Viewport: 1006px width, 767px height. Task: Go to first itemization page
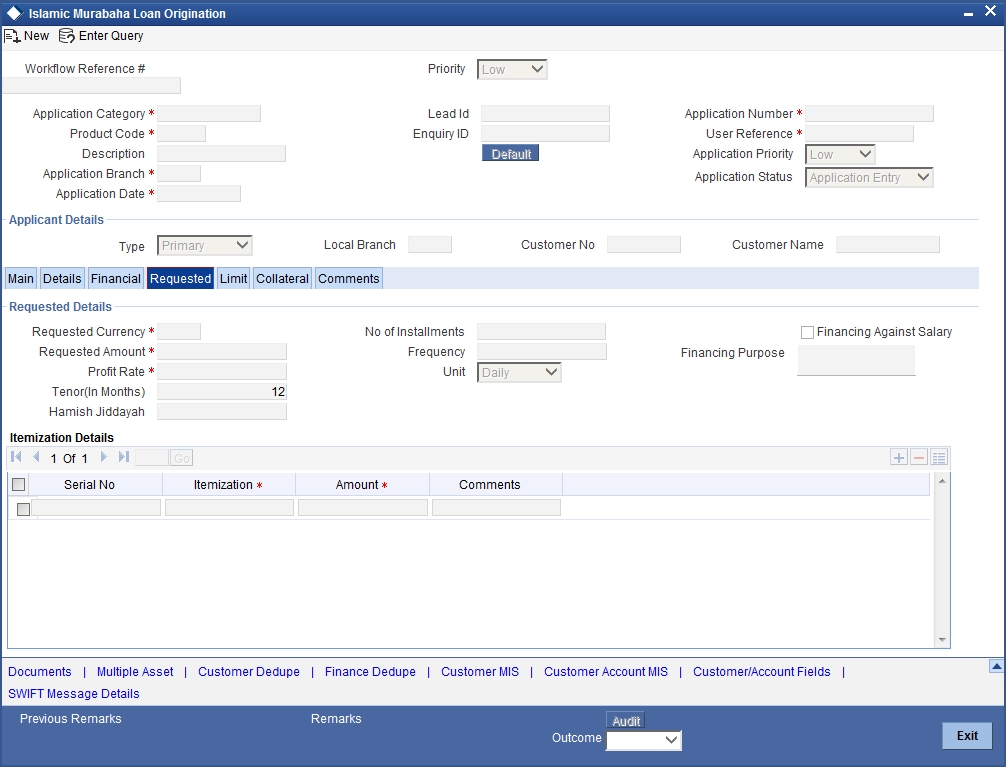coord(17,457)
